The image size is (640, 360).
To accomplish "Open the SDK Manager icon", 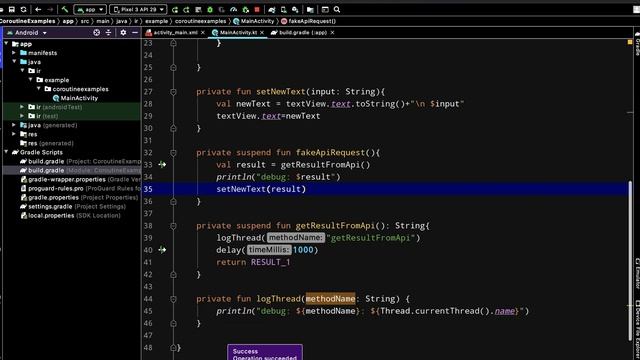I will coord(295,9).
